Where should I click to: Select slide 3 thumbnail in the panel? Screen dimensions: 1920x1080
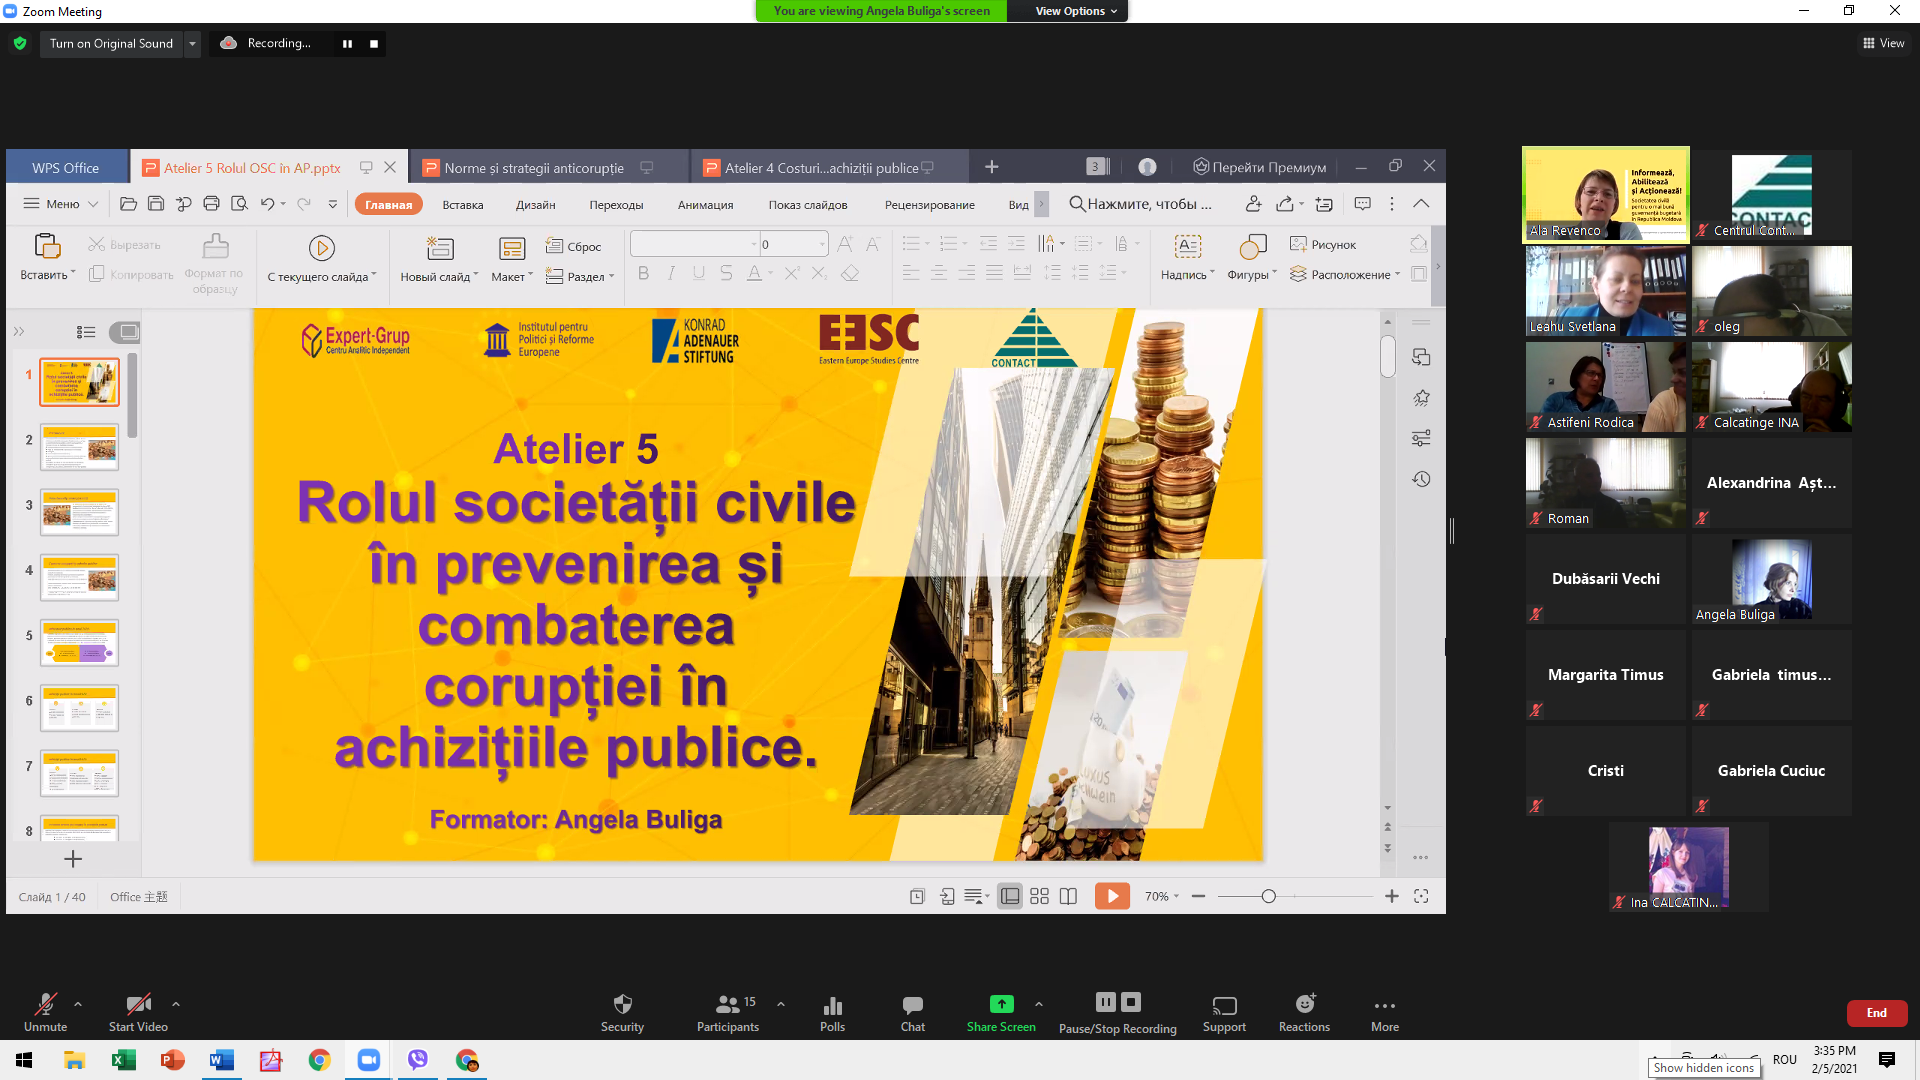pos(79,512)
